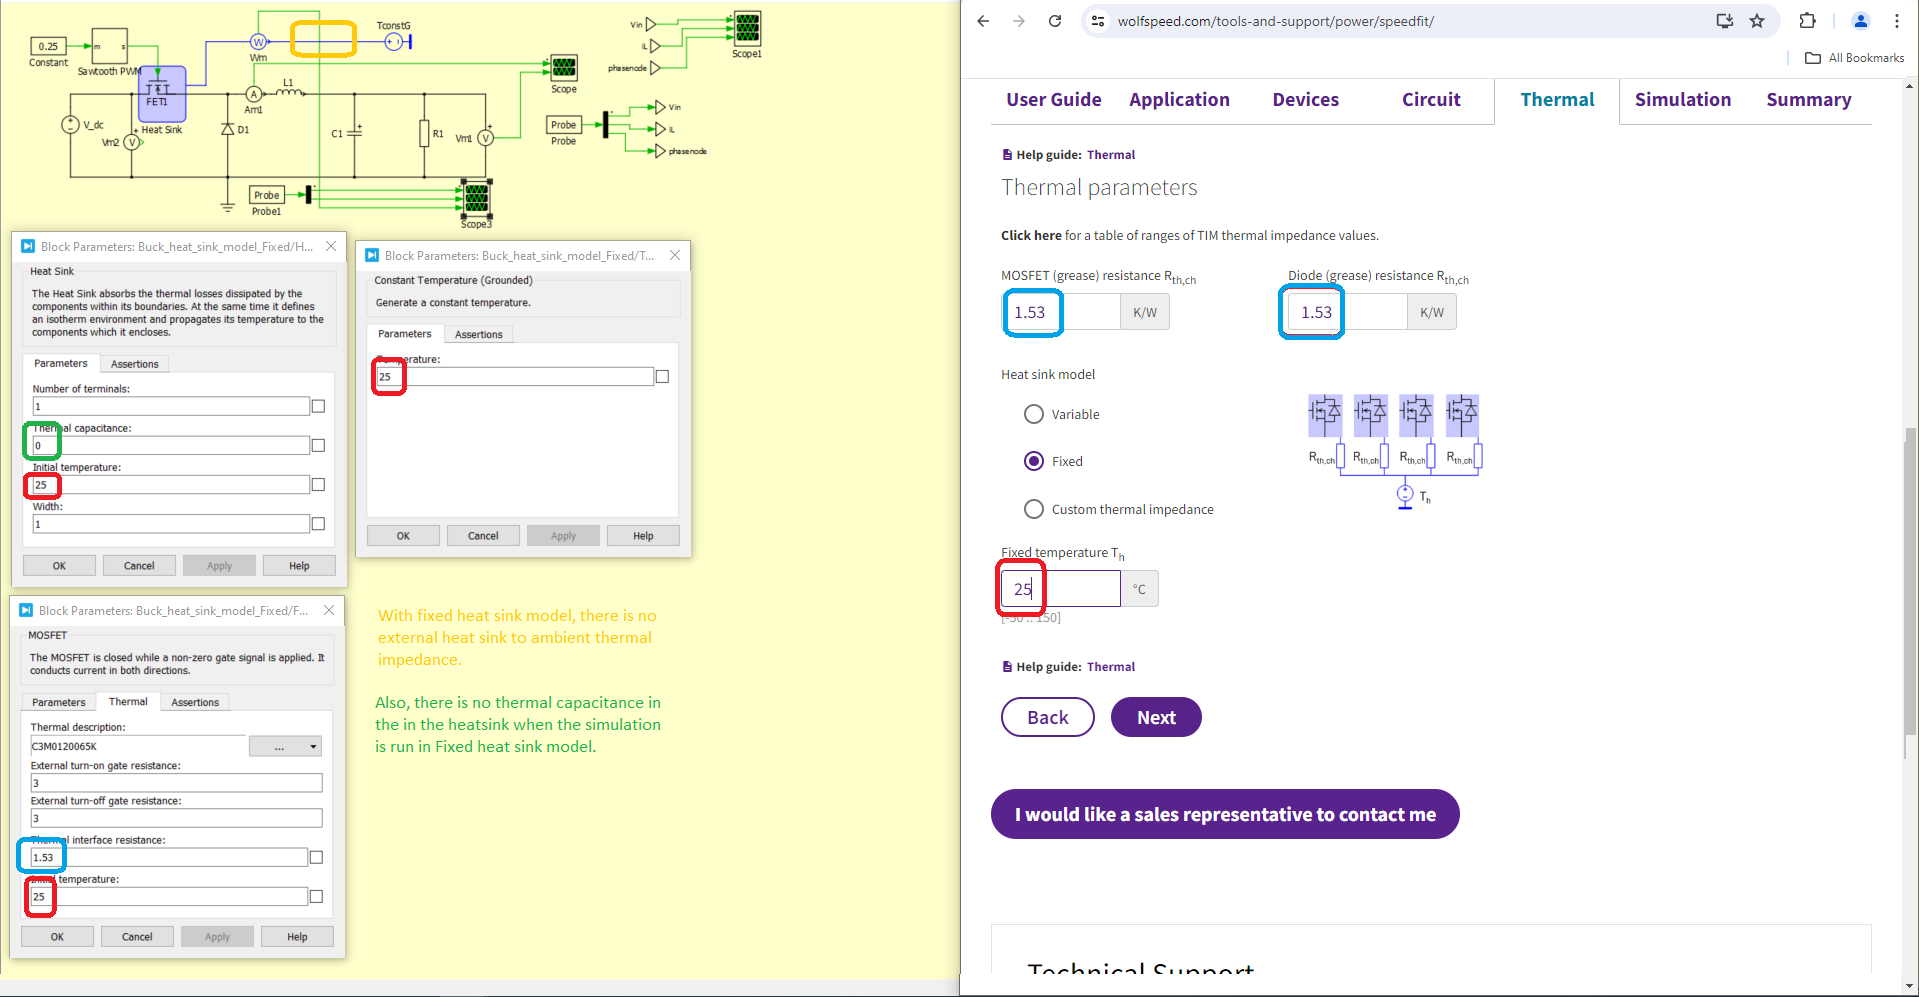Click the Scope3 block icon

477,198
